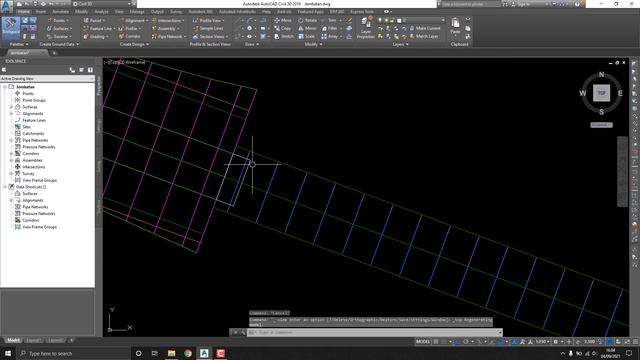Toggle the isolate objects status bar icon
The image size is (640, 360).
[x=618, y=342]
